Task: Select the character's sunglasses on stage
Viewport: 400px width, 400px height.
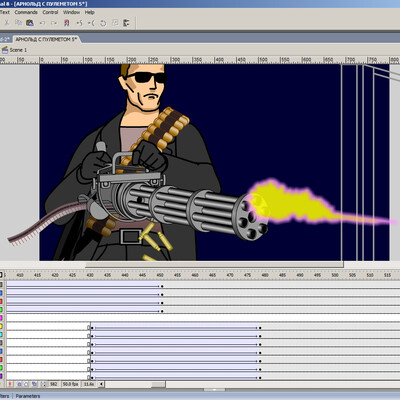Action: pos(146,78)
